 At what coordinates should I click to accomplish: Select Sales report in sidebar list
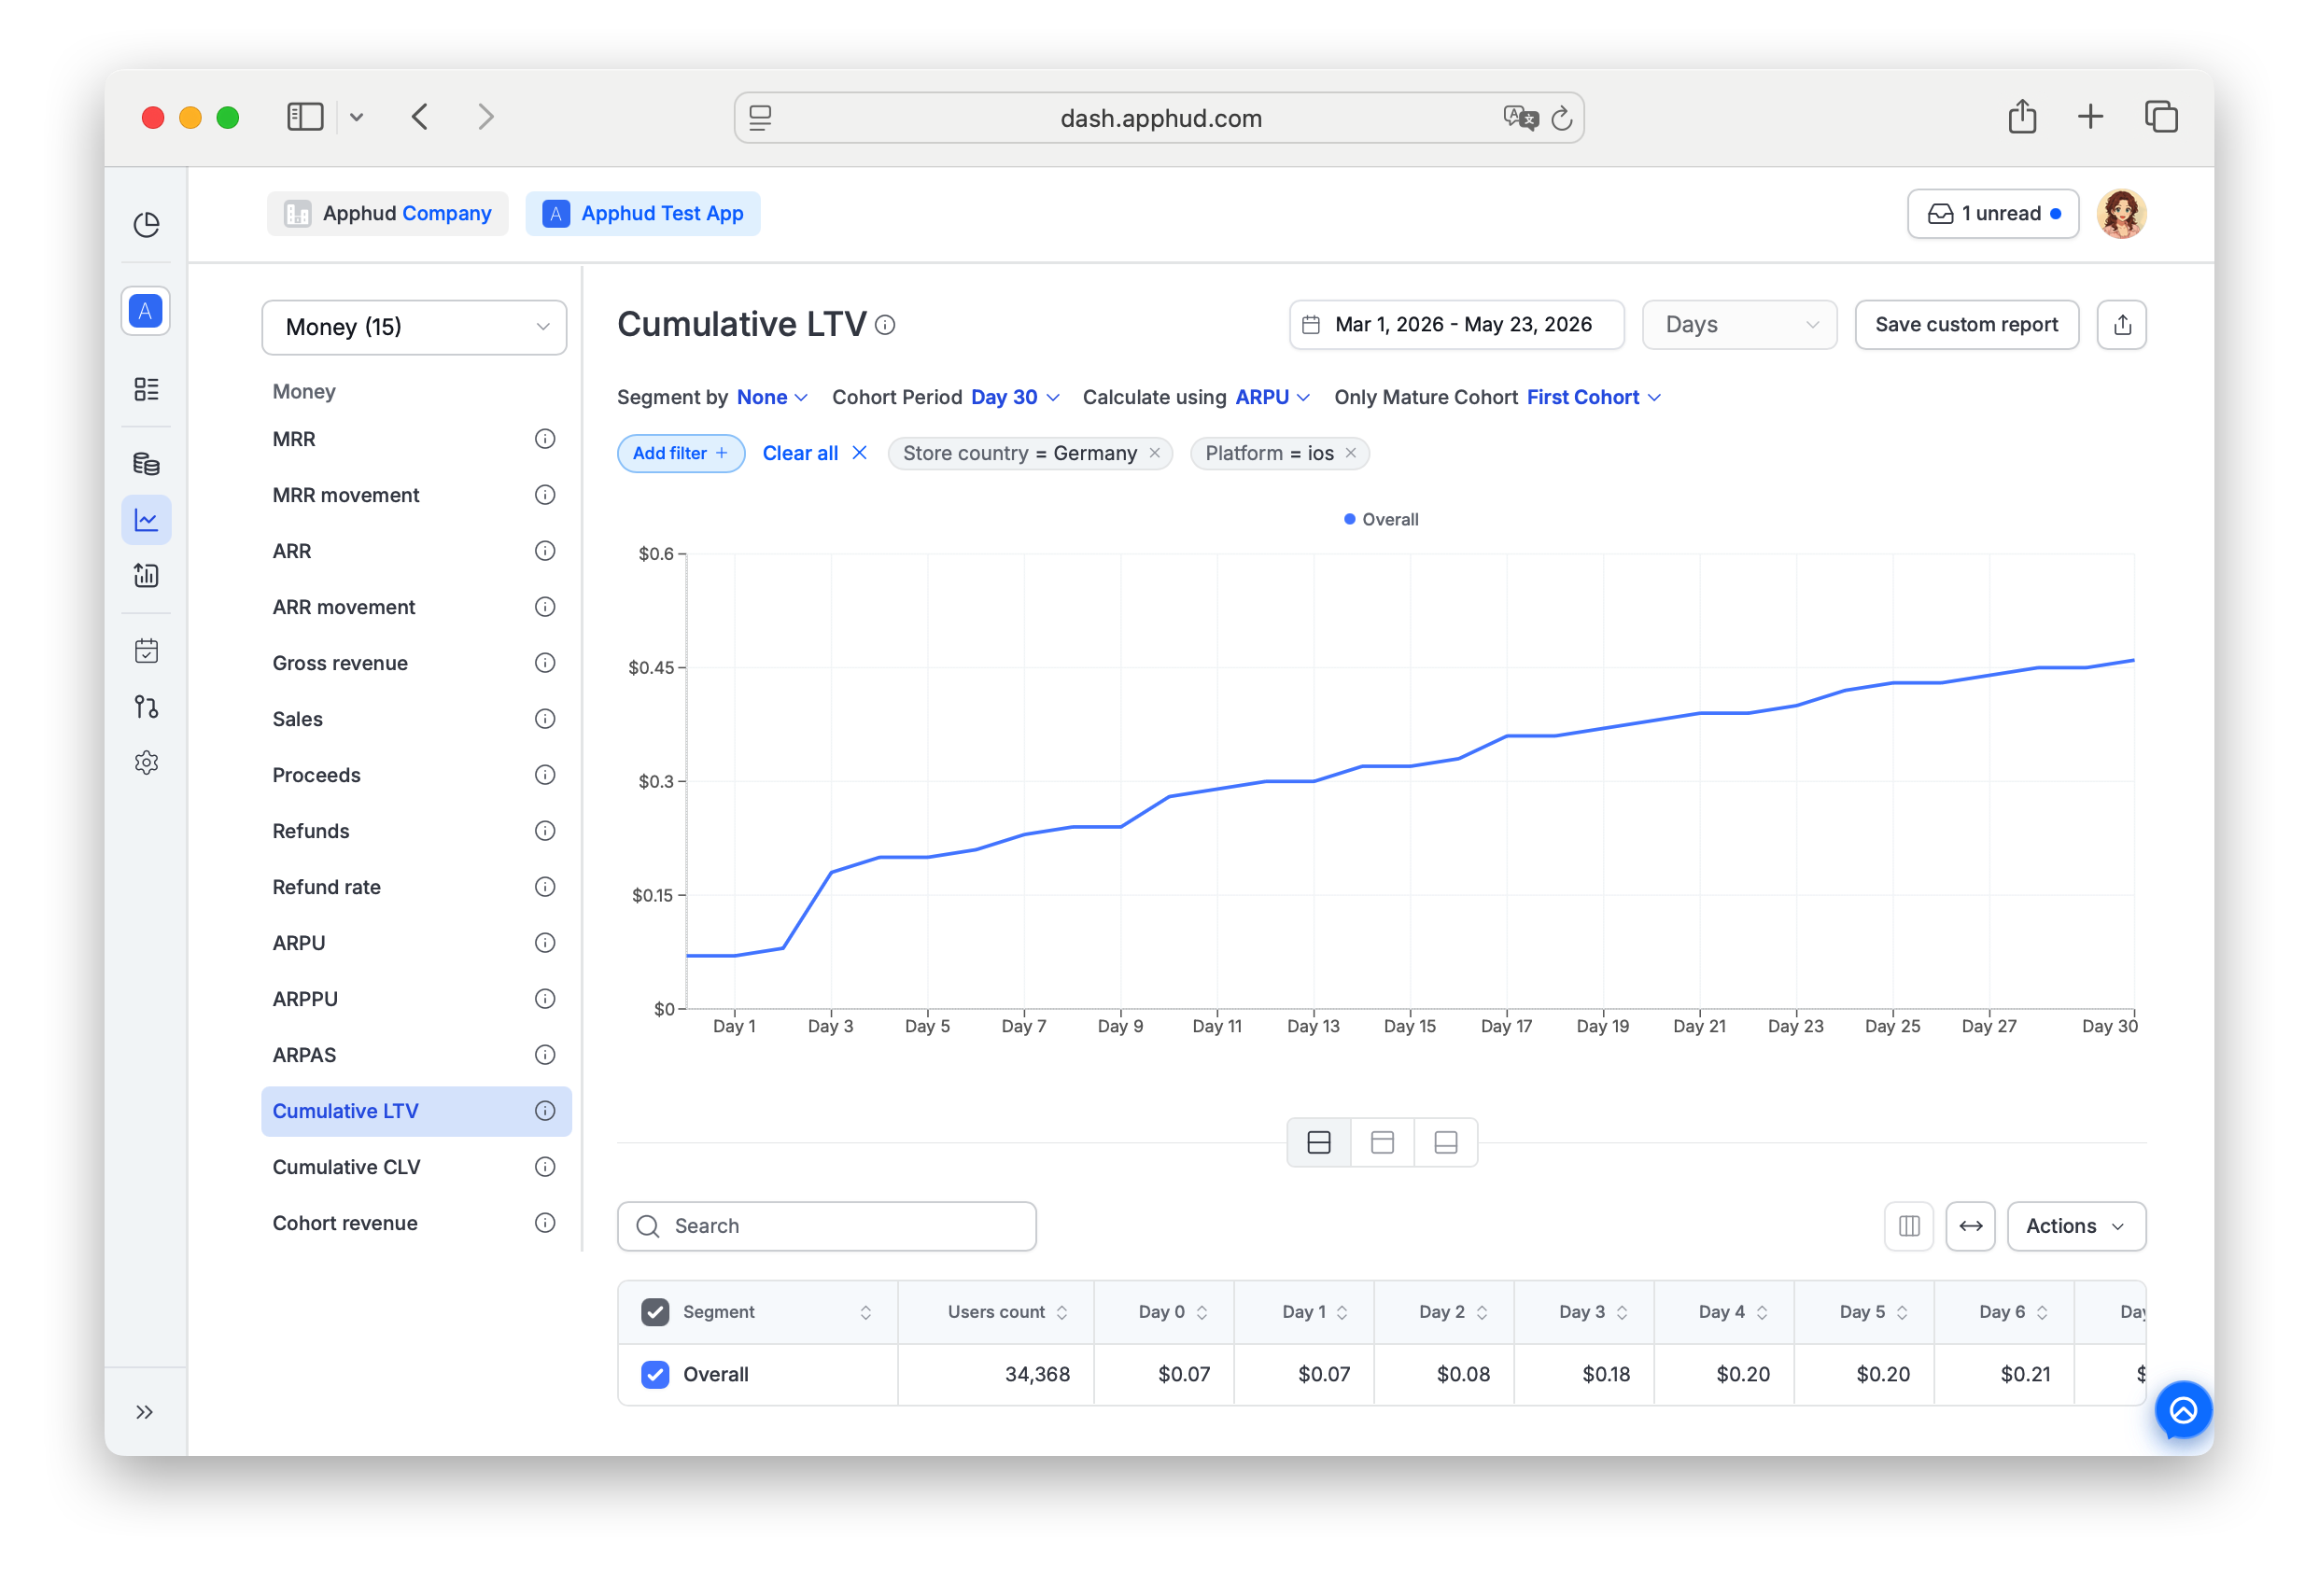pyautogui.click(x=298, y=719)
